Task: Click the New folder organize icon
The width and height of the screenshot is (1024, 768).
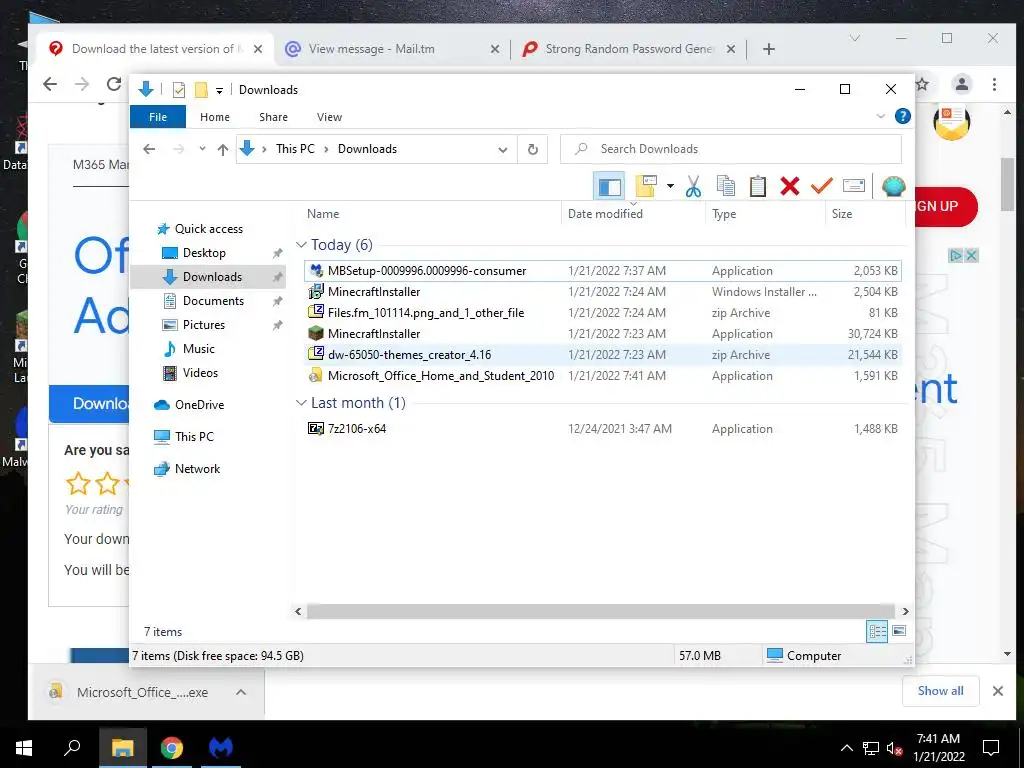Action: coord(646,186)
